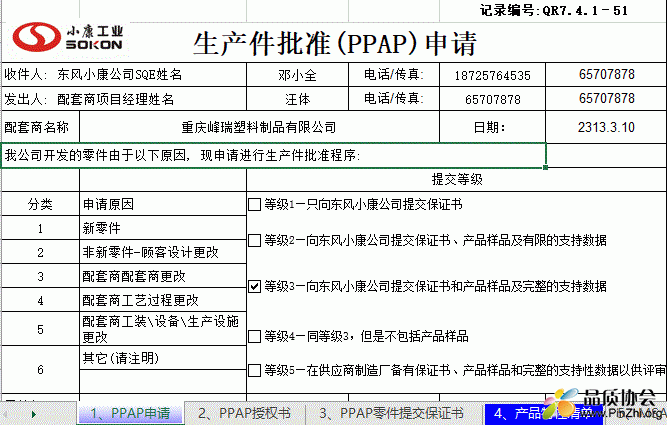Select the sender name cell 汪体
The image size is (667, 425).
297,99
